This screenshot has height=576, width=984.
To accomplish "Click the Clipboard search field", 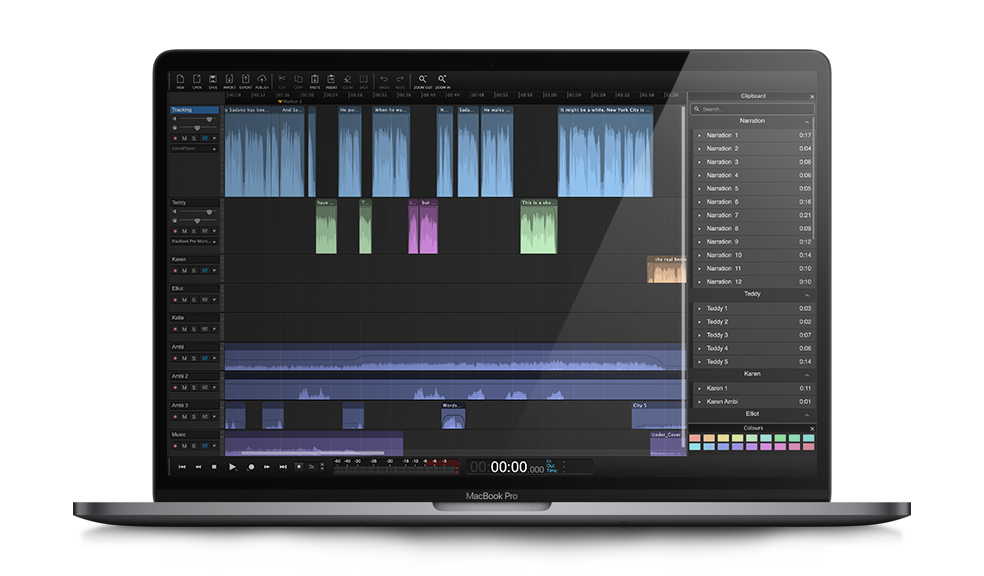I will [752, 109].
